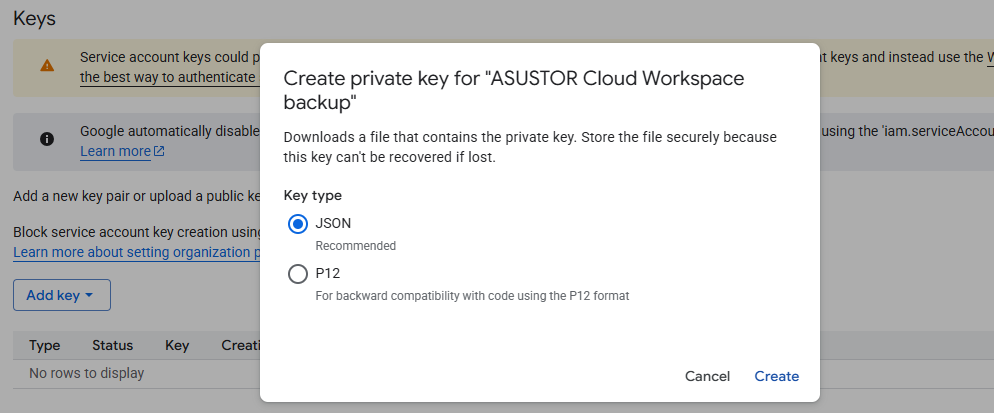Open Learn more about setting organization policies
Image resolution: width=994 pixels, height=413 pixels.
click(x=137, y=252)
